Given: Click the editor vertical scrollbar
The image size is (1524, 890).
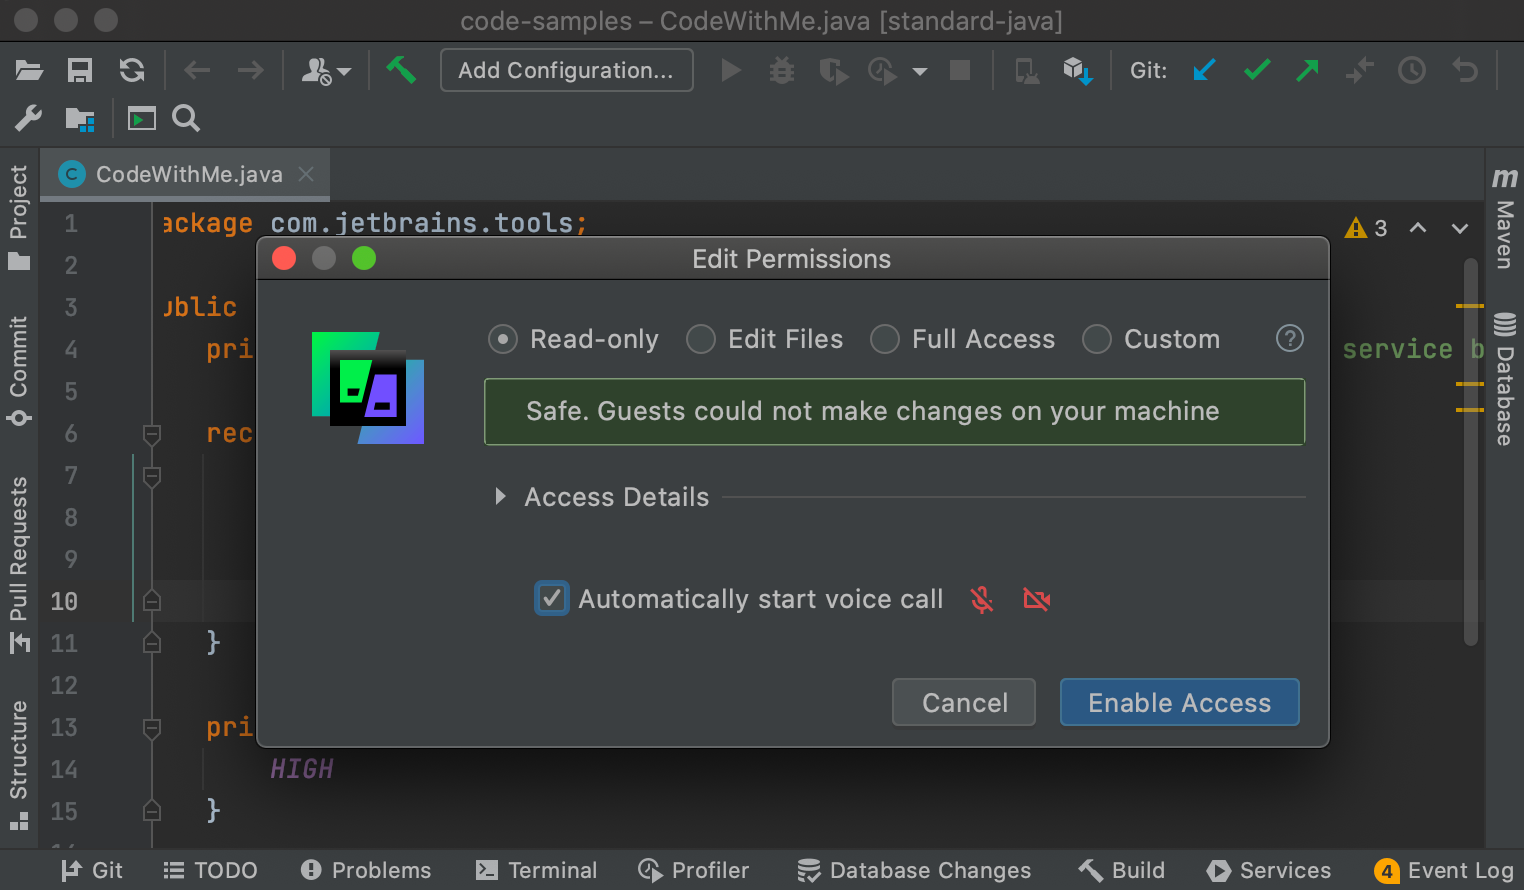Looking at the screenshot, I should 1470,450.
